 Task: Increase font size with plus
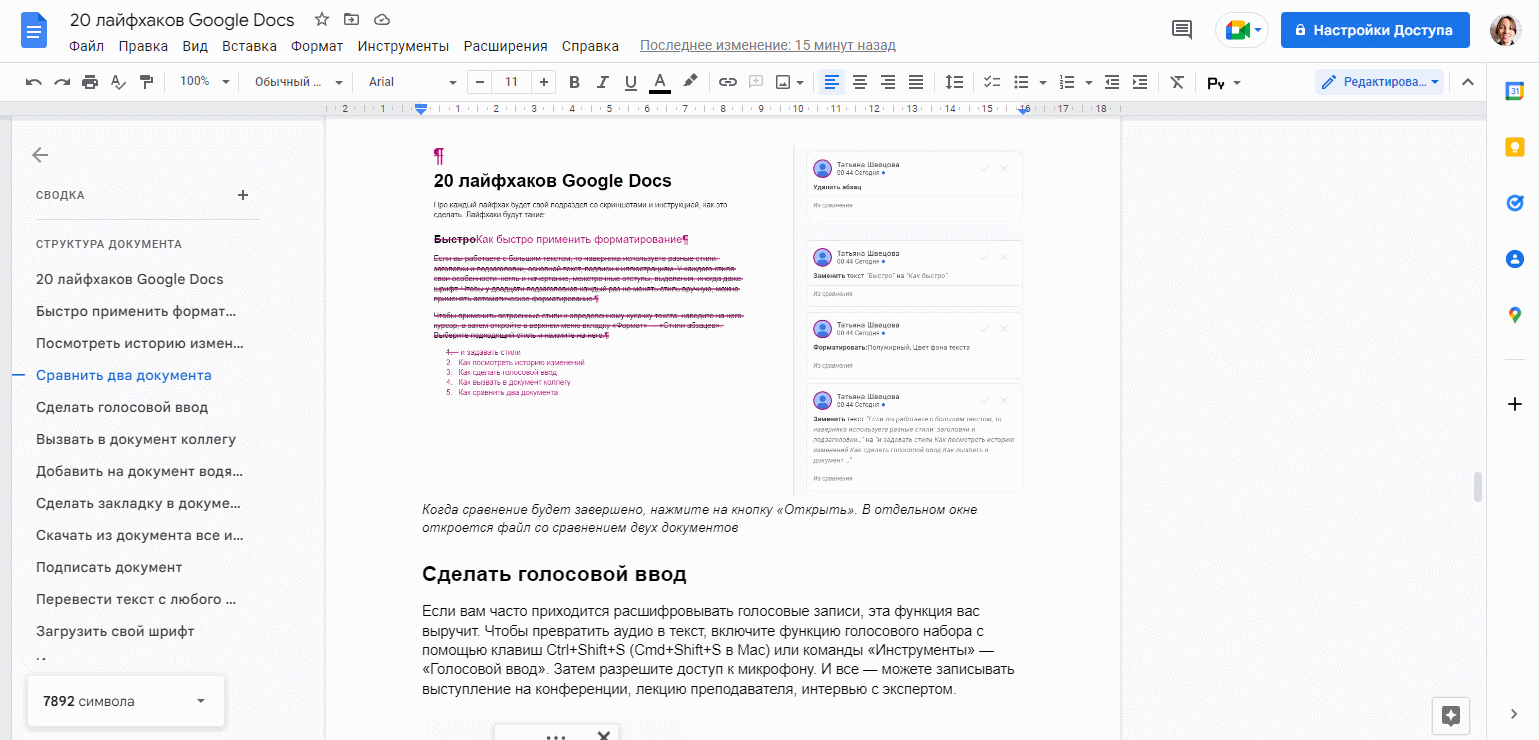pyautogui.click(x=543, y=82)
